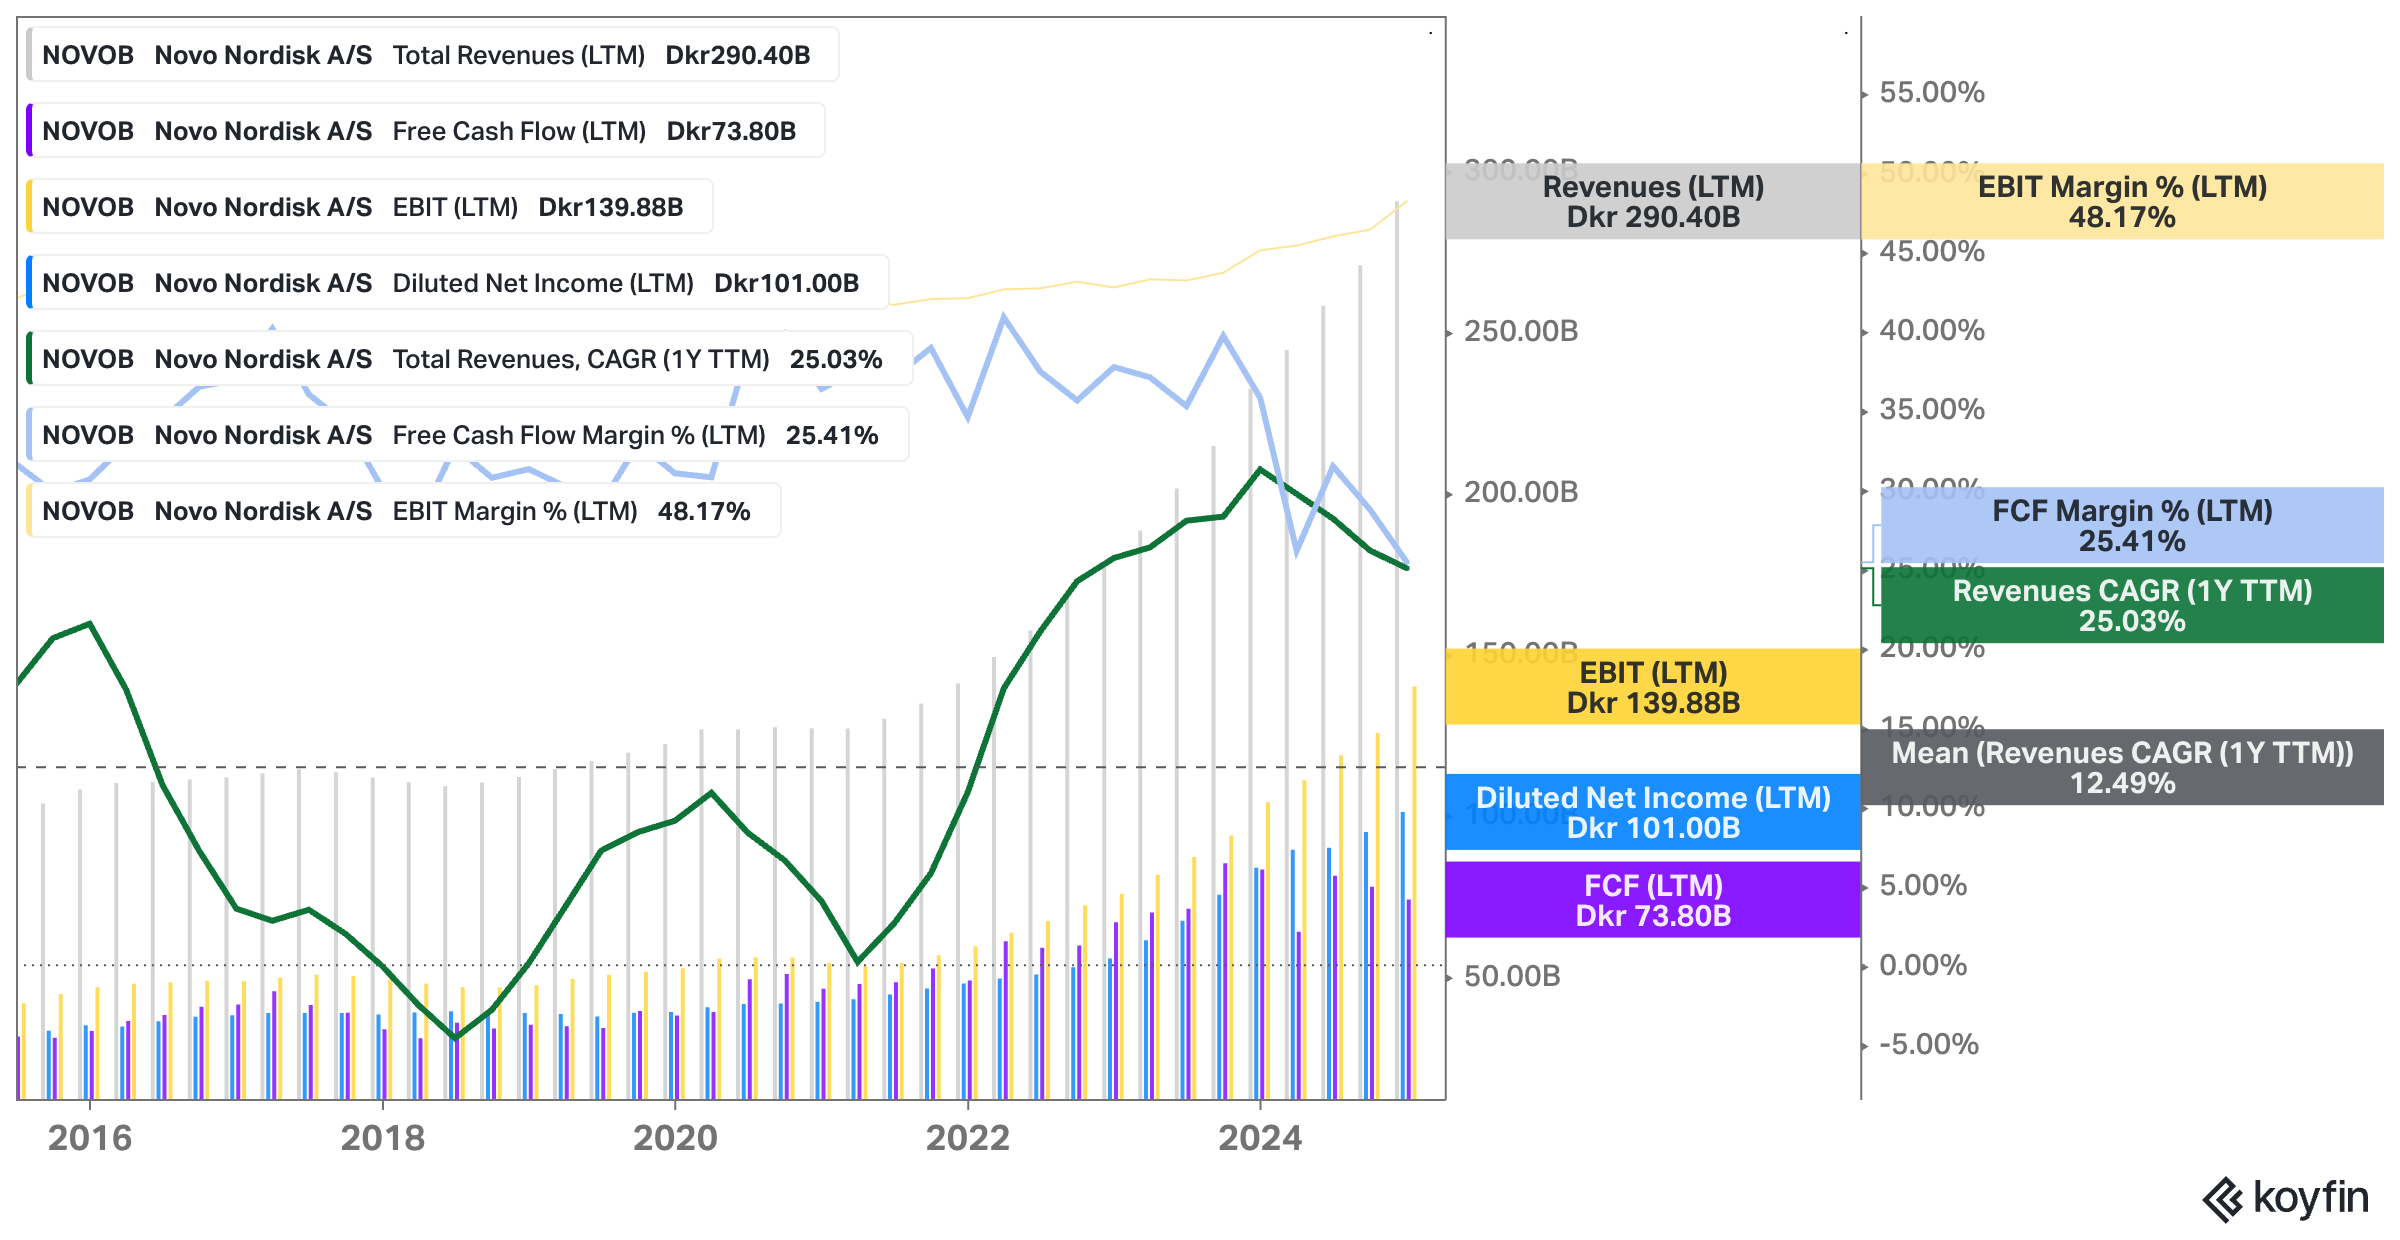The width and height of the screenshot is (2400, 1240).
Task: Click the 2024 tick label on the x-axis
Action: [x=1260, y=1138]
